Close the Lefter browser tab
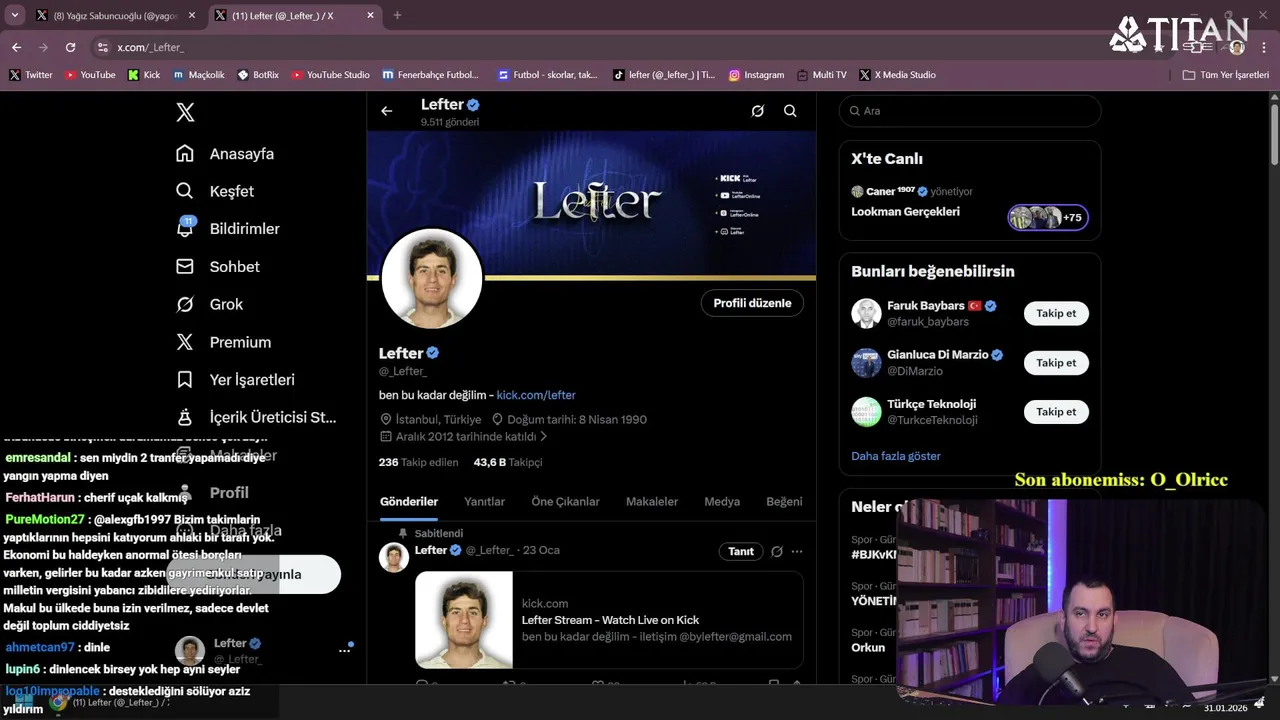 (x=370, y=16)
